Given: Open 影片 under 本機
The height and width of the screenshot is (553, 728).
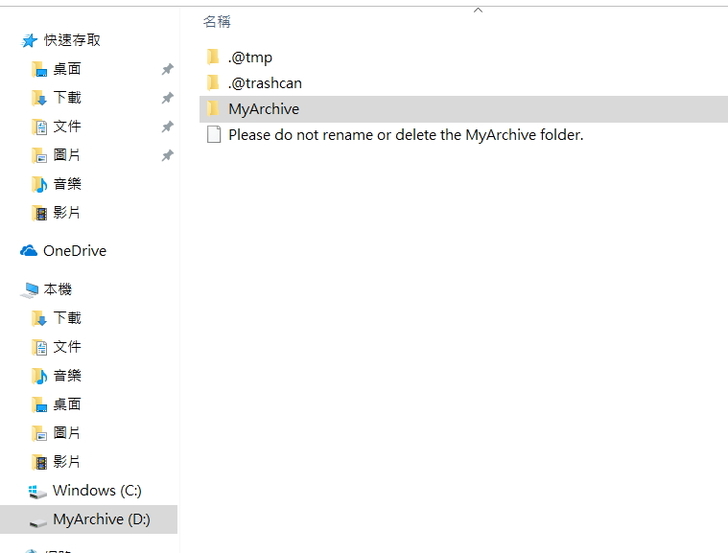Looking at the screenshot, I should click(x=67, y=462).
